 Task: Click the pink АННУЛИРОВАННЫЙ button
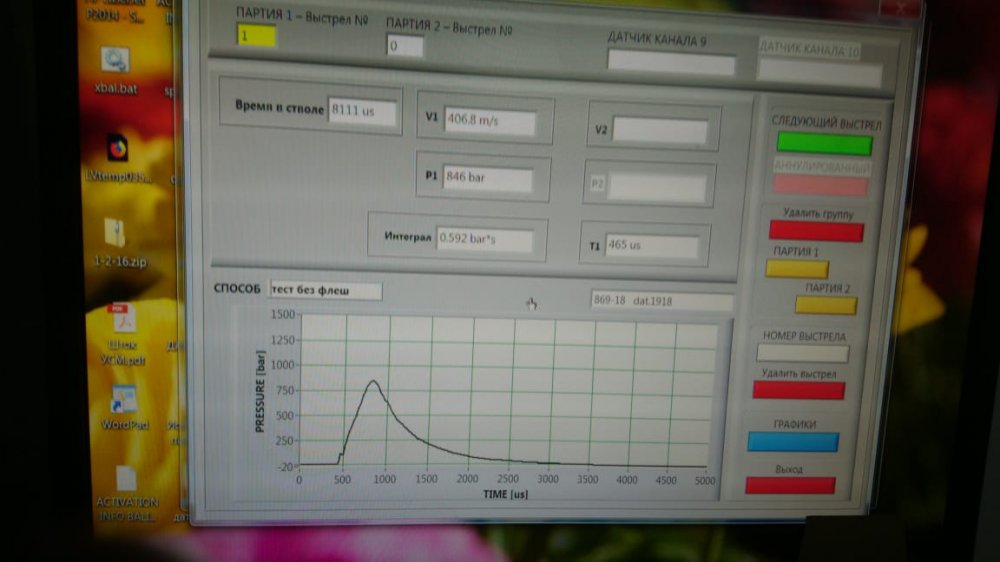[x=819, y=185]
